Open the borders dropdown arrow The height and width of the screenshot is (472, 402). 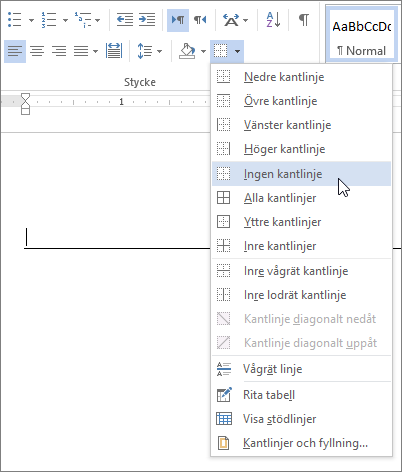click(237, 51)
